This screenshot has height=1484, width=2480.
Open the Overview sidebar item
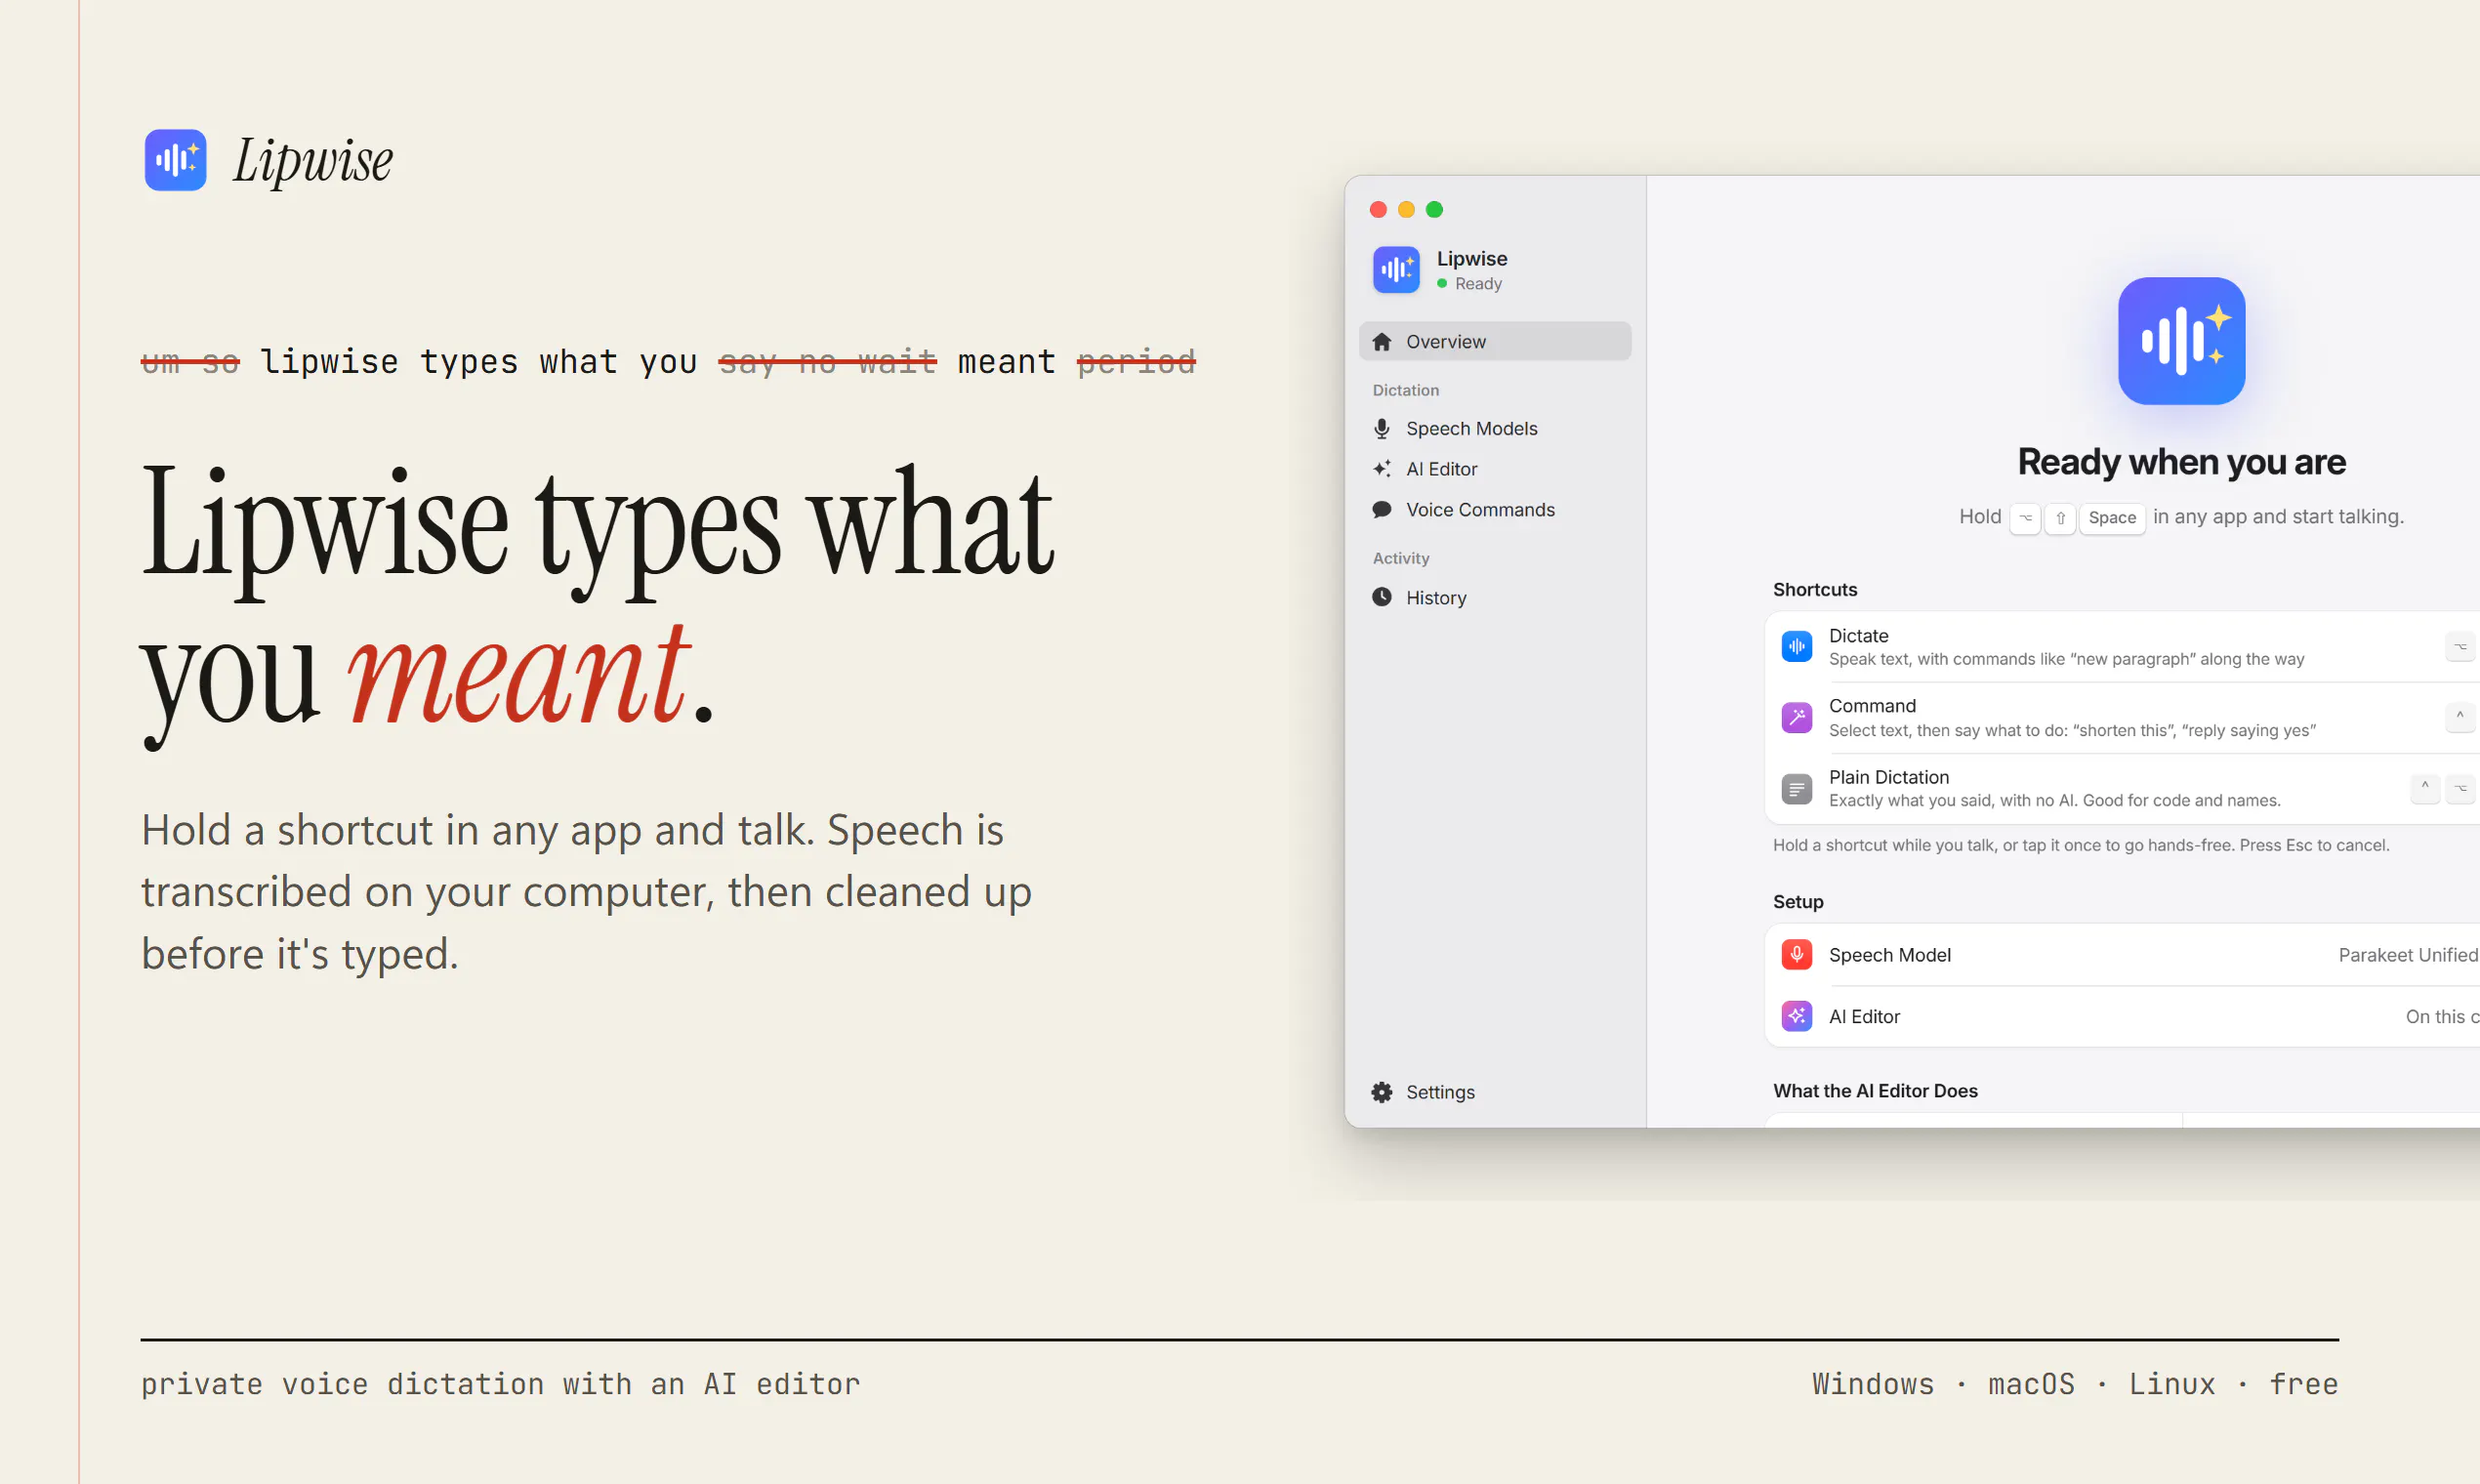(x=1495, y=341)
